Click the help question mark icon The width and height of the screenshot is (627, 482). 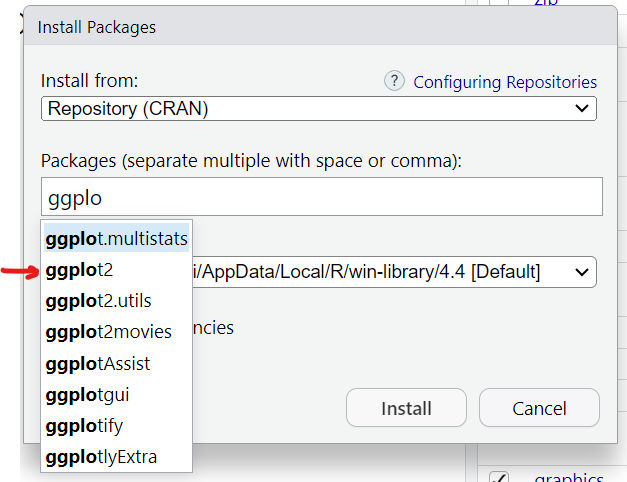395,81
